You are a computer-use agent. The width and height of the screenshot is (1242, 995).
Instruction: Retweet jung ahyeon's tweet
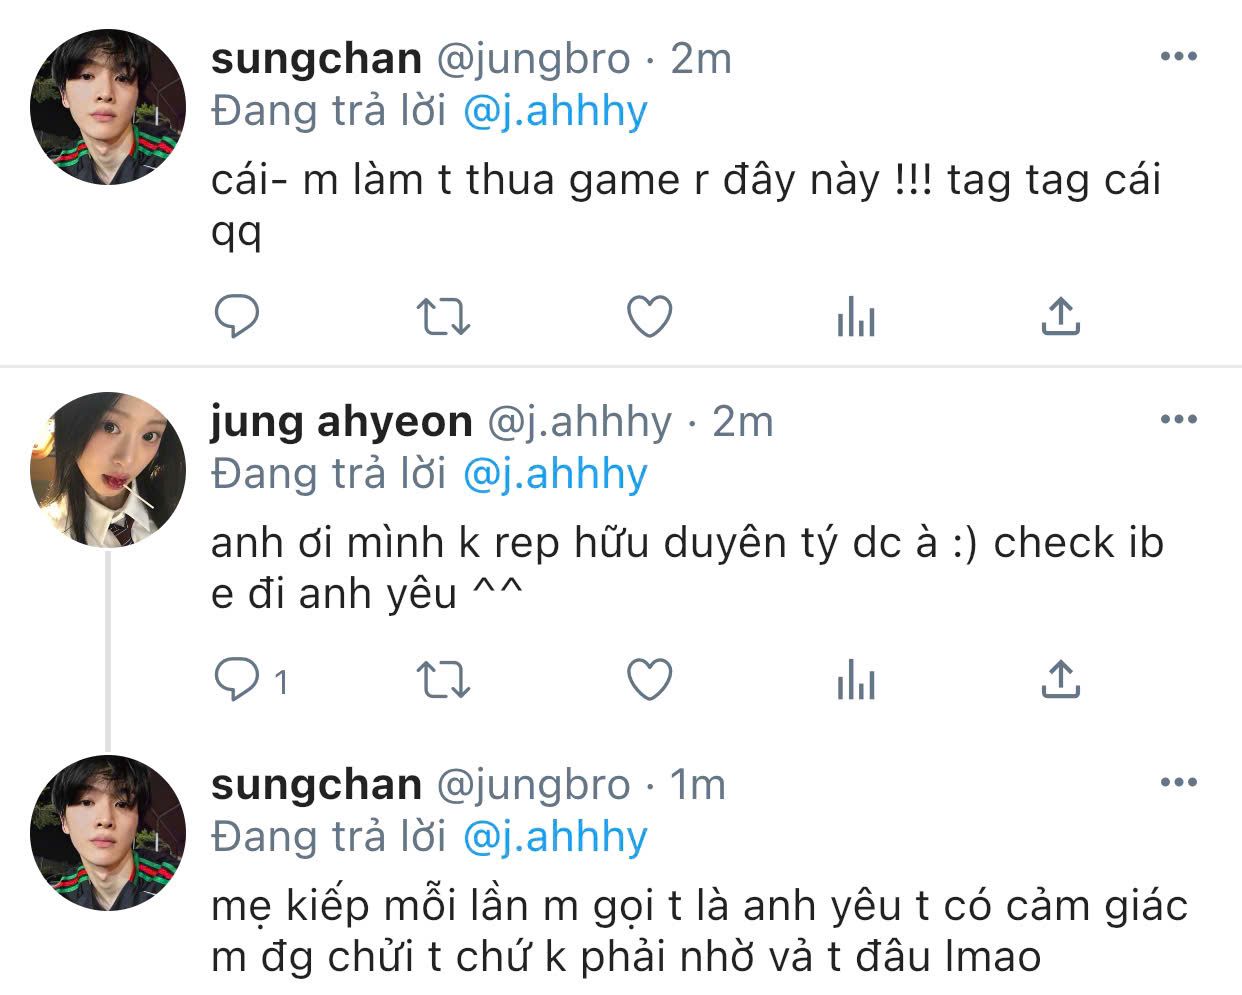(442, 682)
